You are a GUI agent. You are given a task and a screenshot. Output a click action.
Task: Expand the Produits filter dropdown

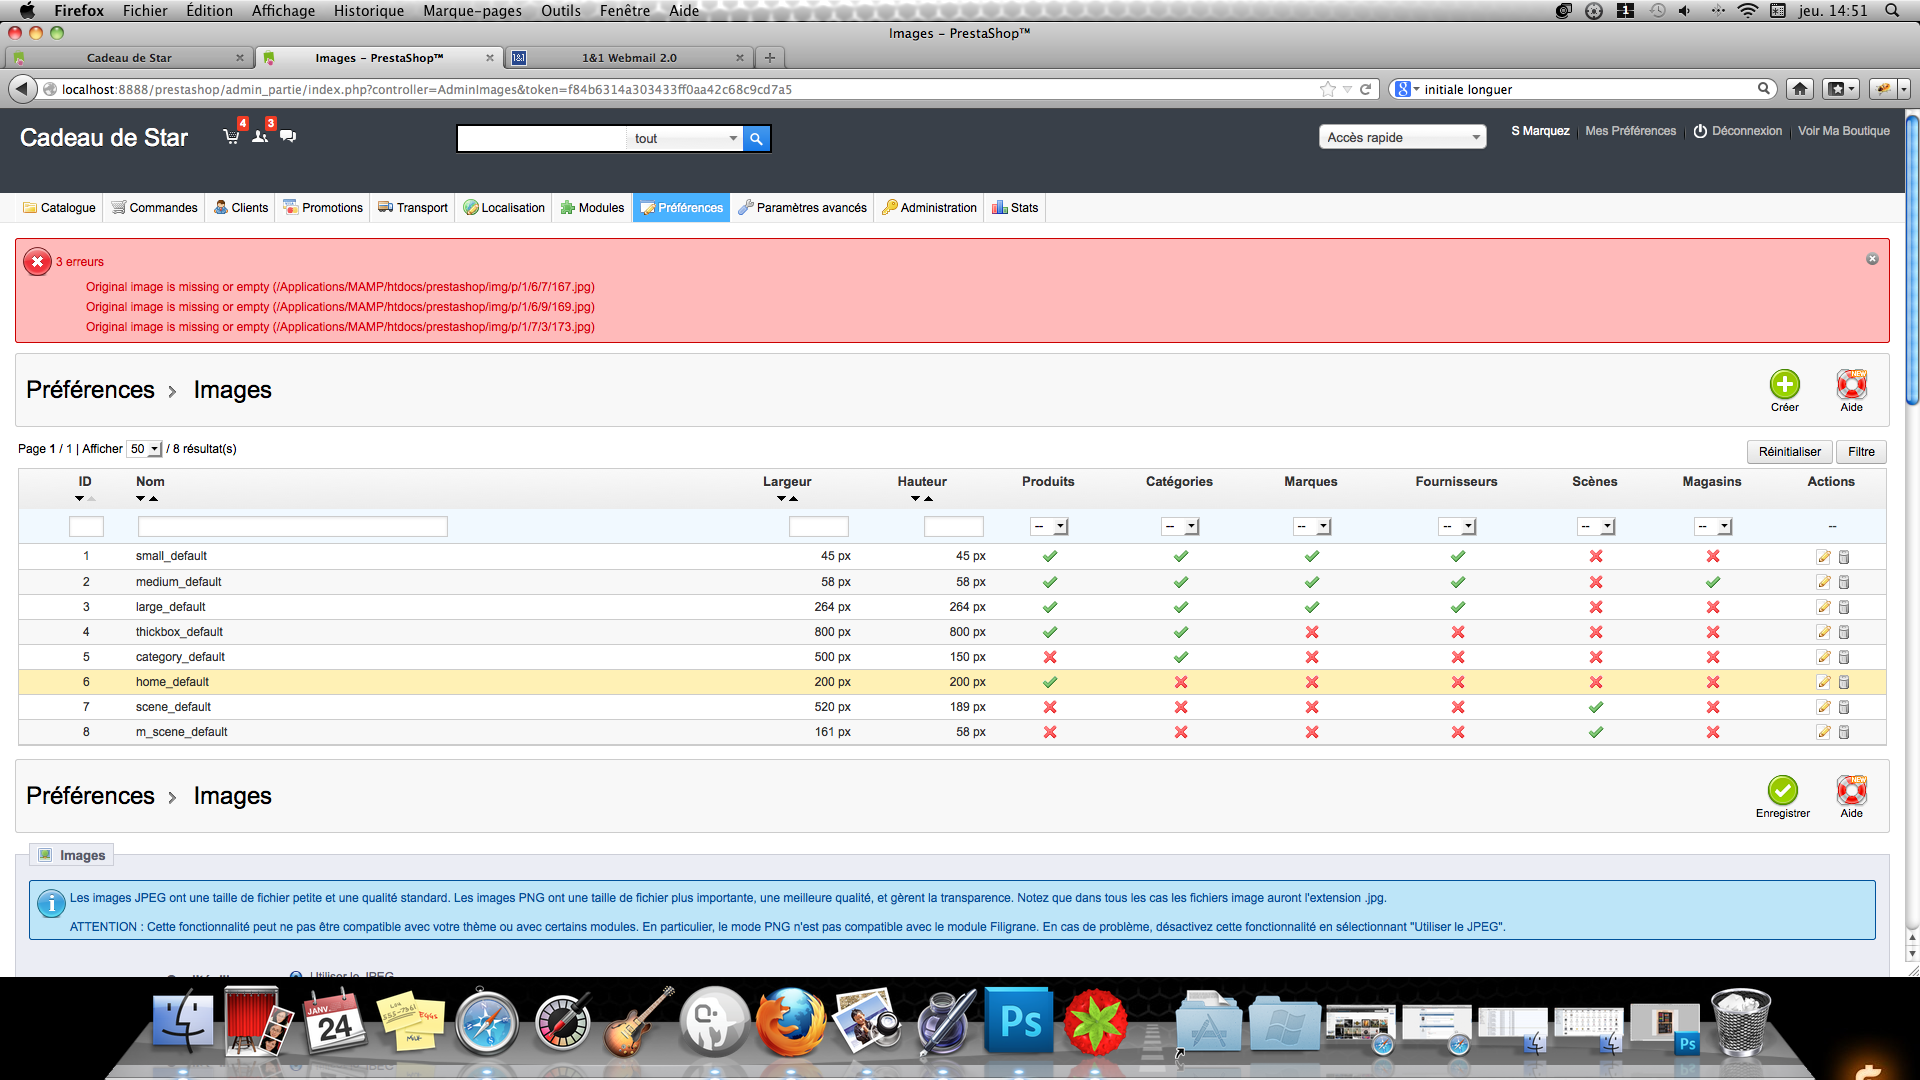(1049, 527)
